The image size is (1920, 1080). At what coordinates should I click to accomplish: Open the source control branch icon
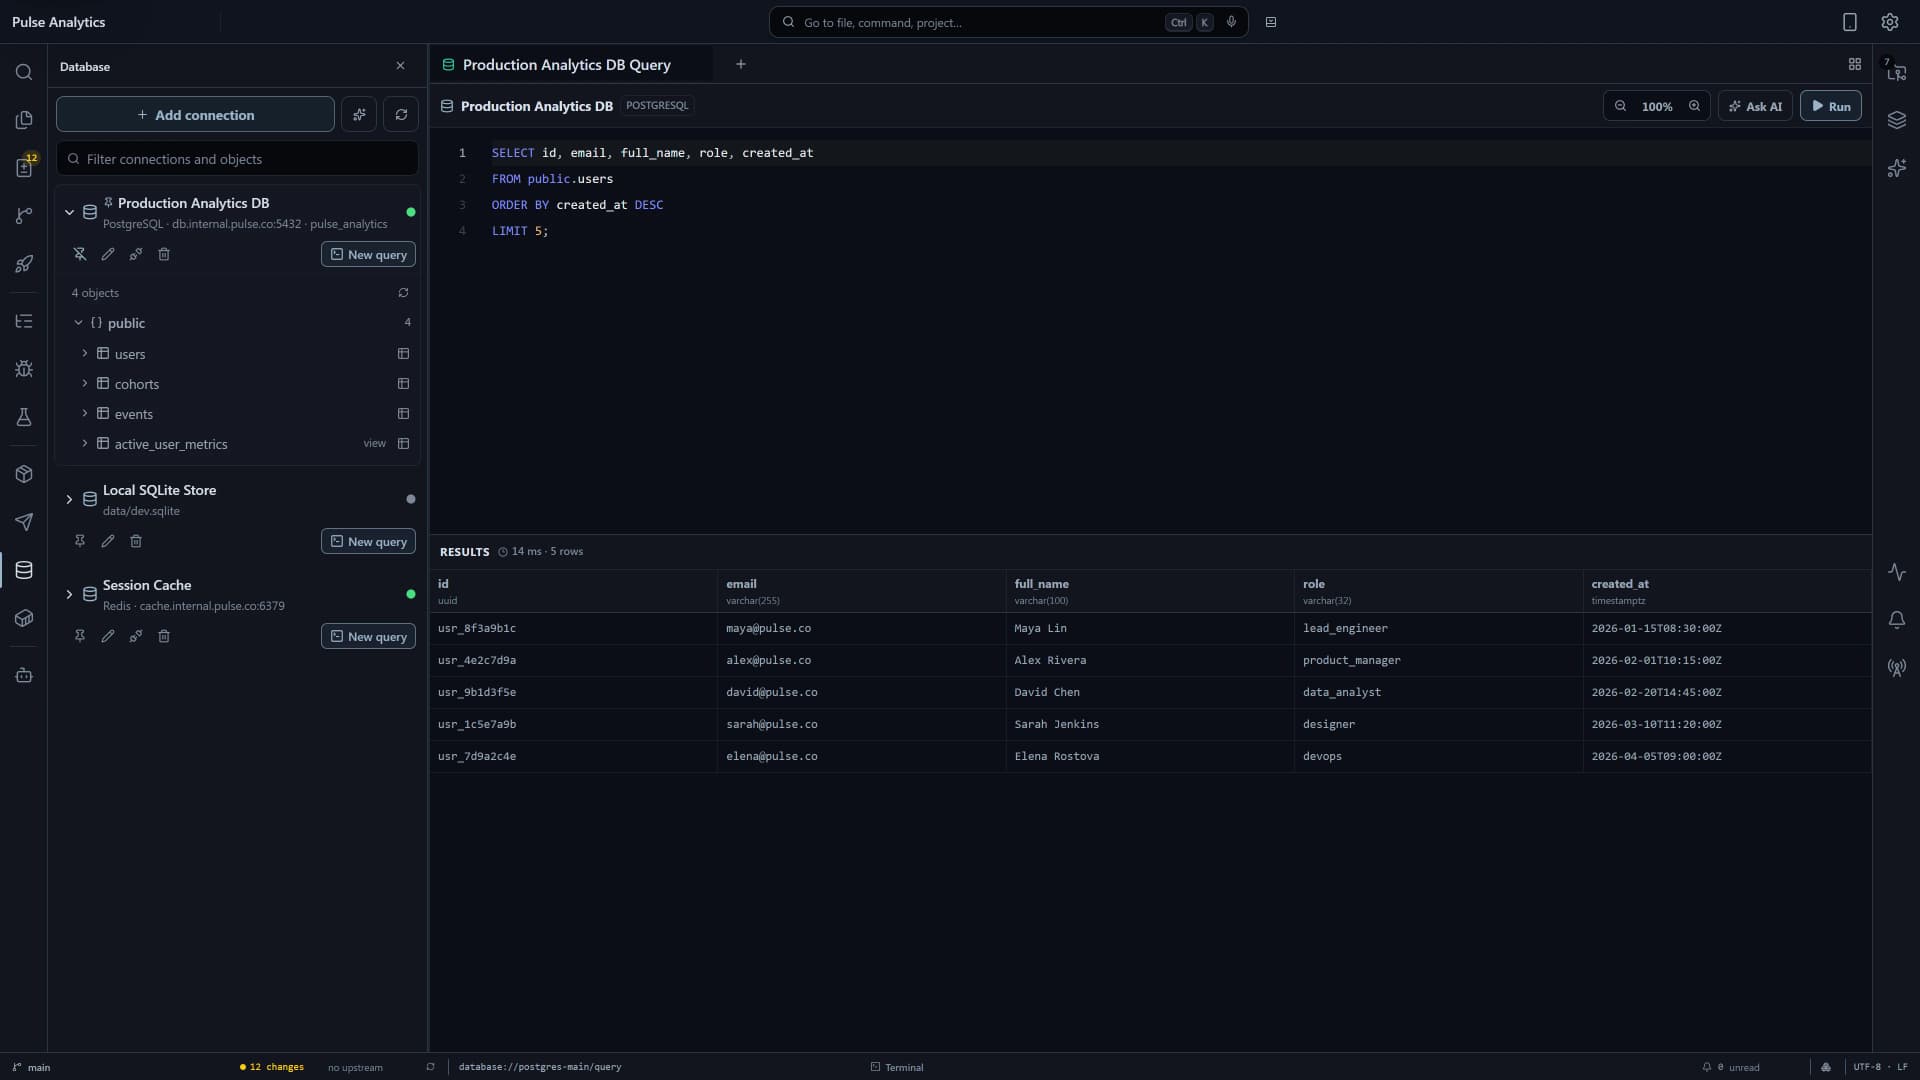(24, 216)
